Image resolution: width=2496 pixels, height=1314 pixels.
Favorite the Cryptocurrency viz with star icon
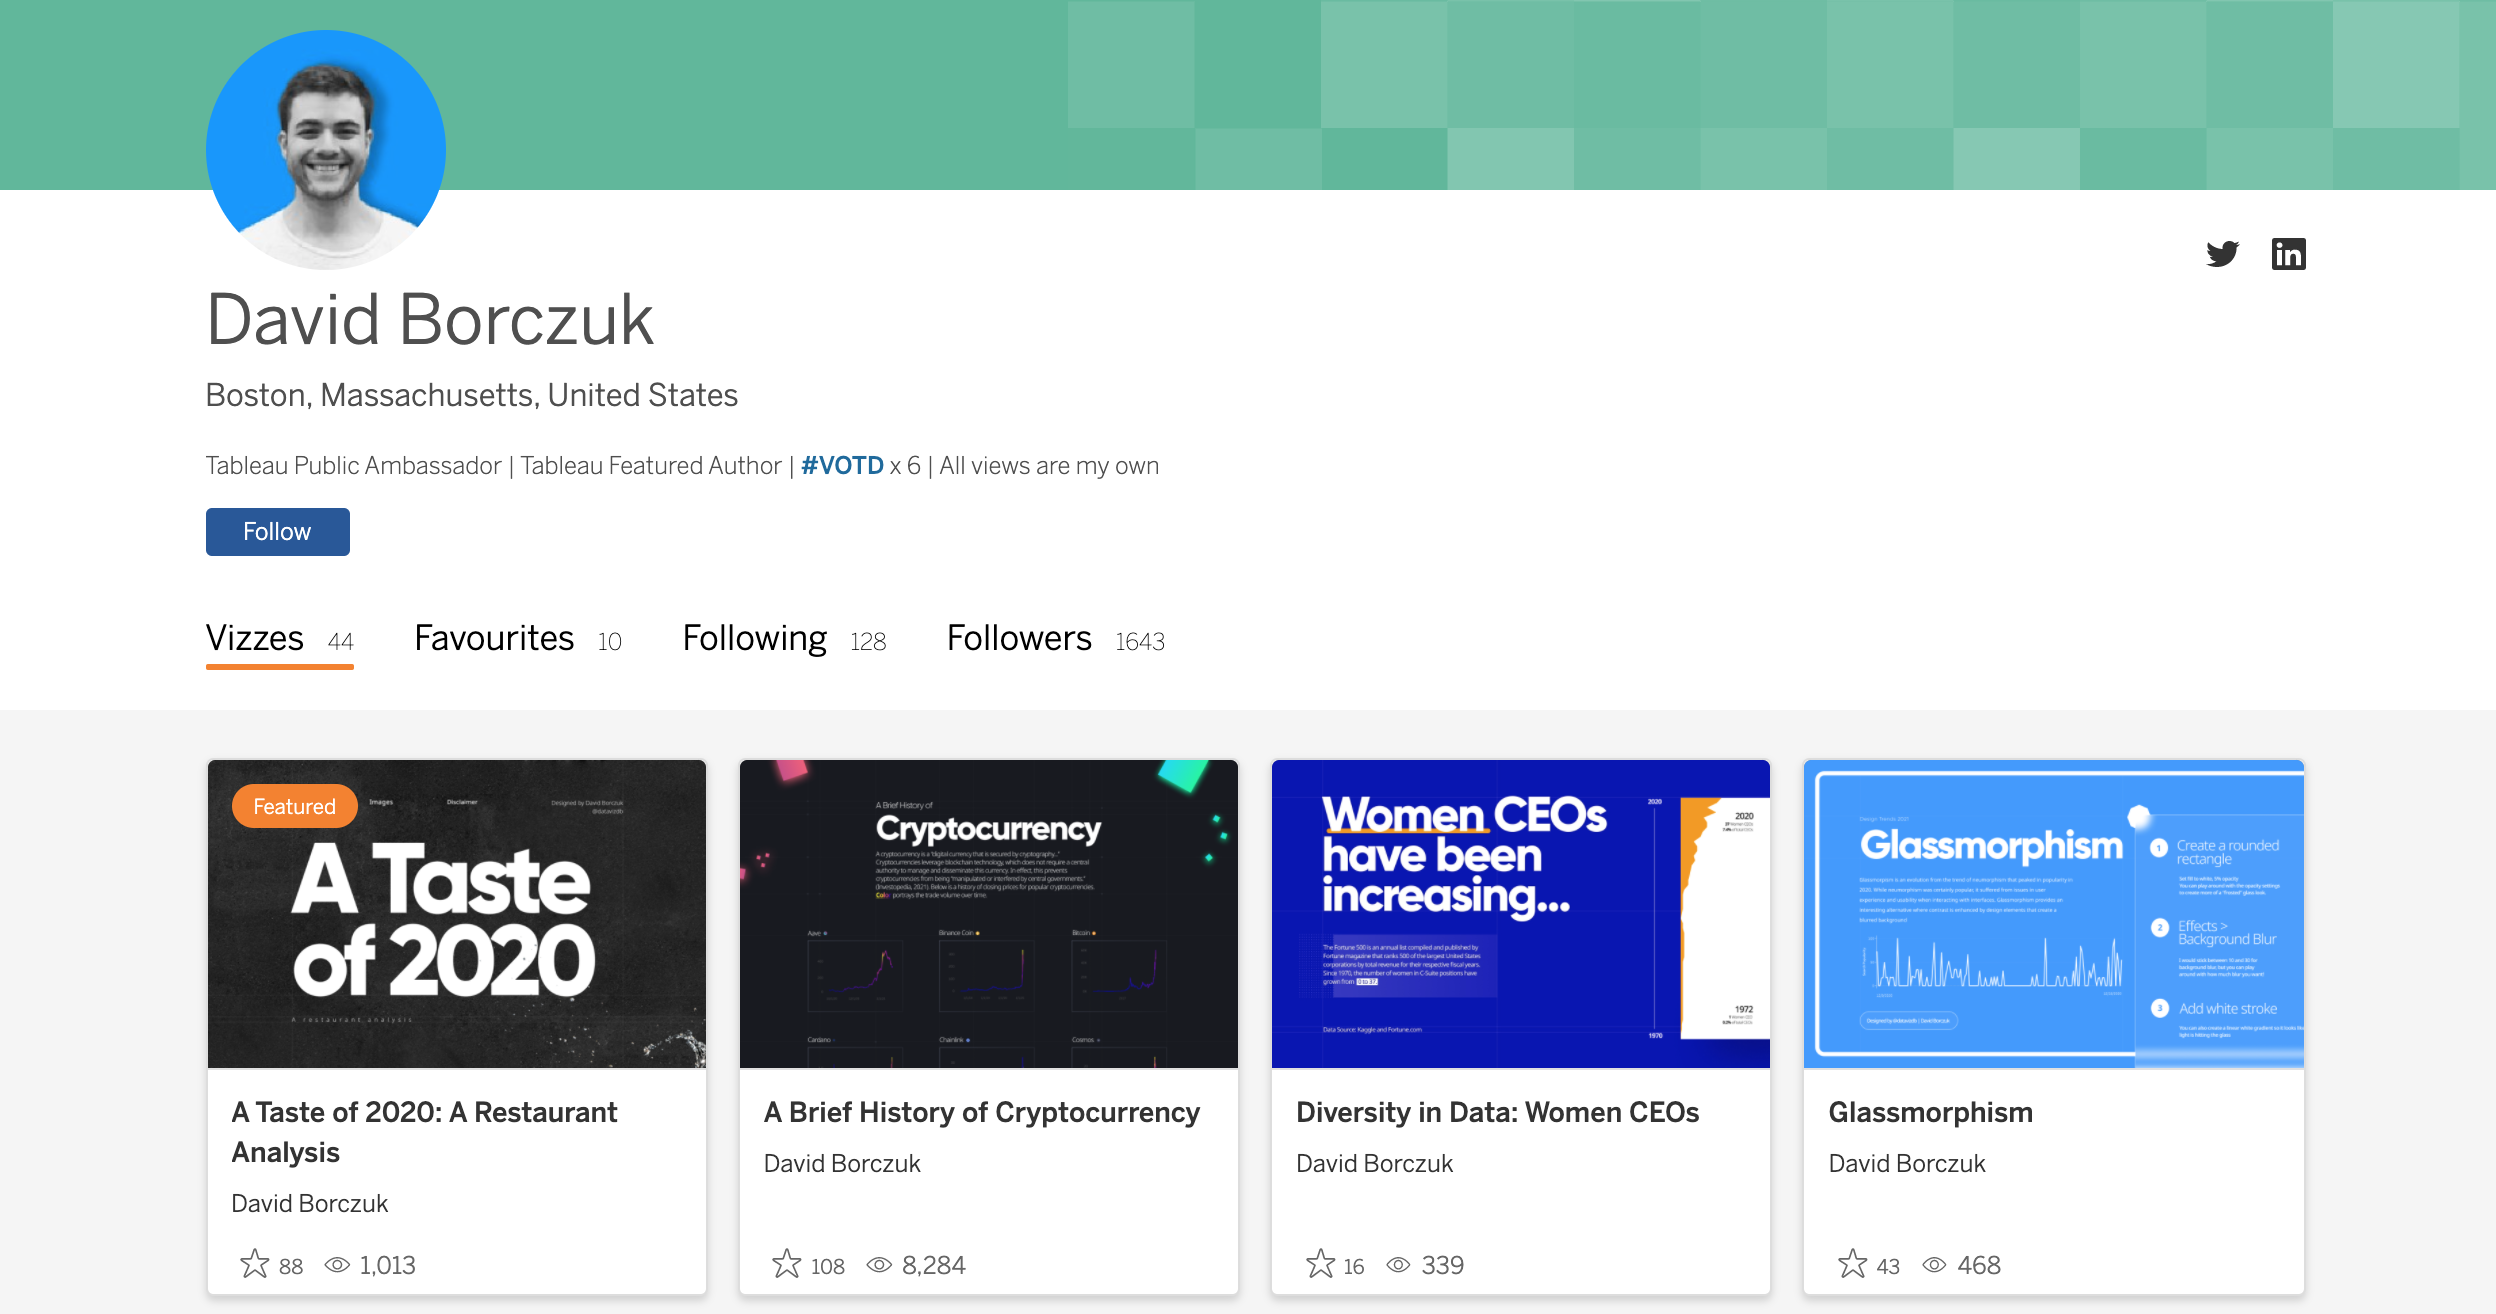tap(787, 1264)
